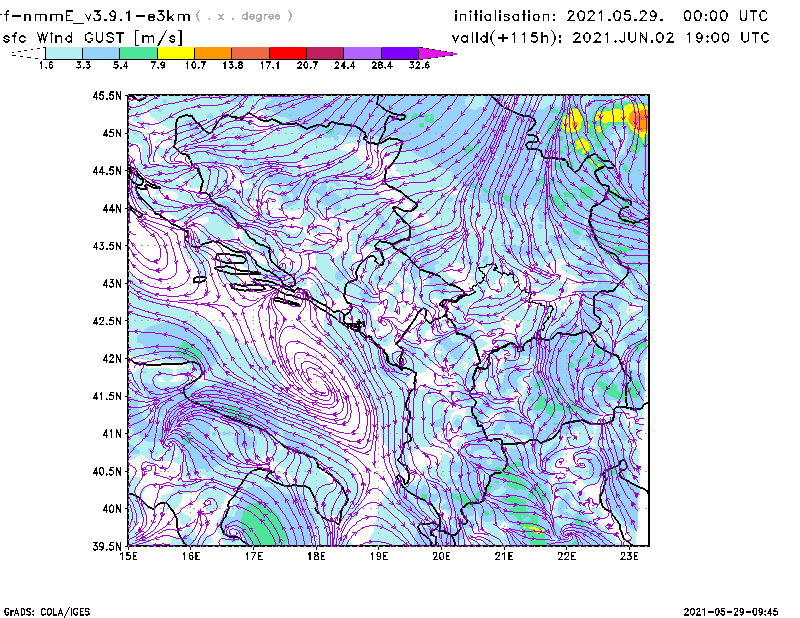Click the magenta arrow tip of the colorbar

pyautogui.click(x=438, y=53)
